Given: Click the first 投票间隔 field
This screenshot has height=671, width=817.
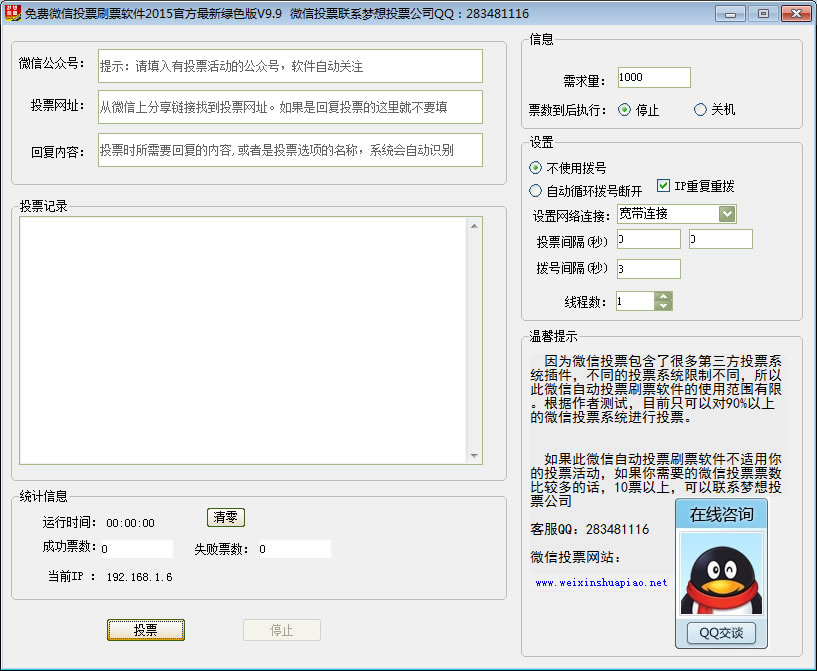Looking at the screenshot, I should [649, 239].
